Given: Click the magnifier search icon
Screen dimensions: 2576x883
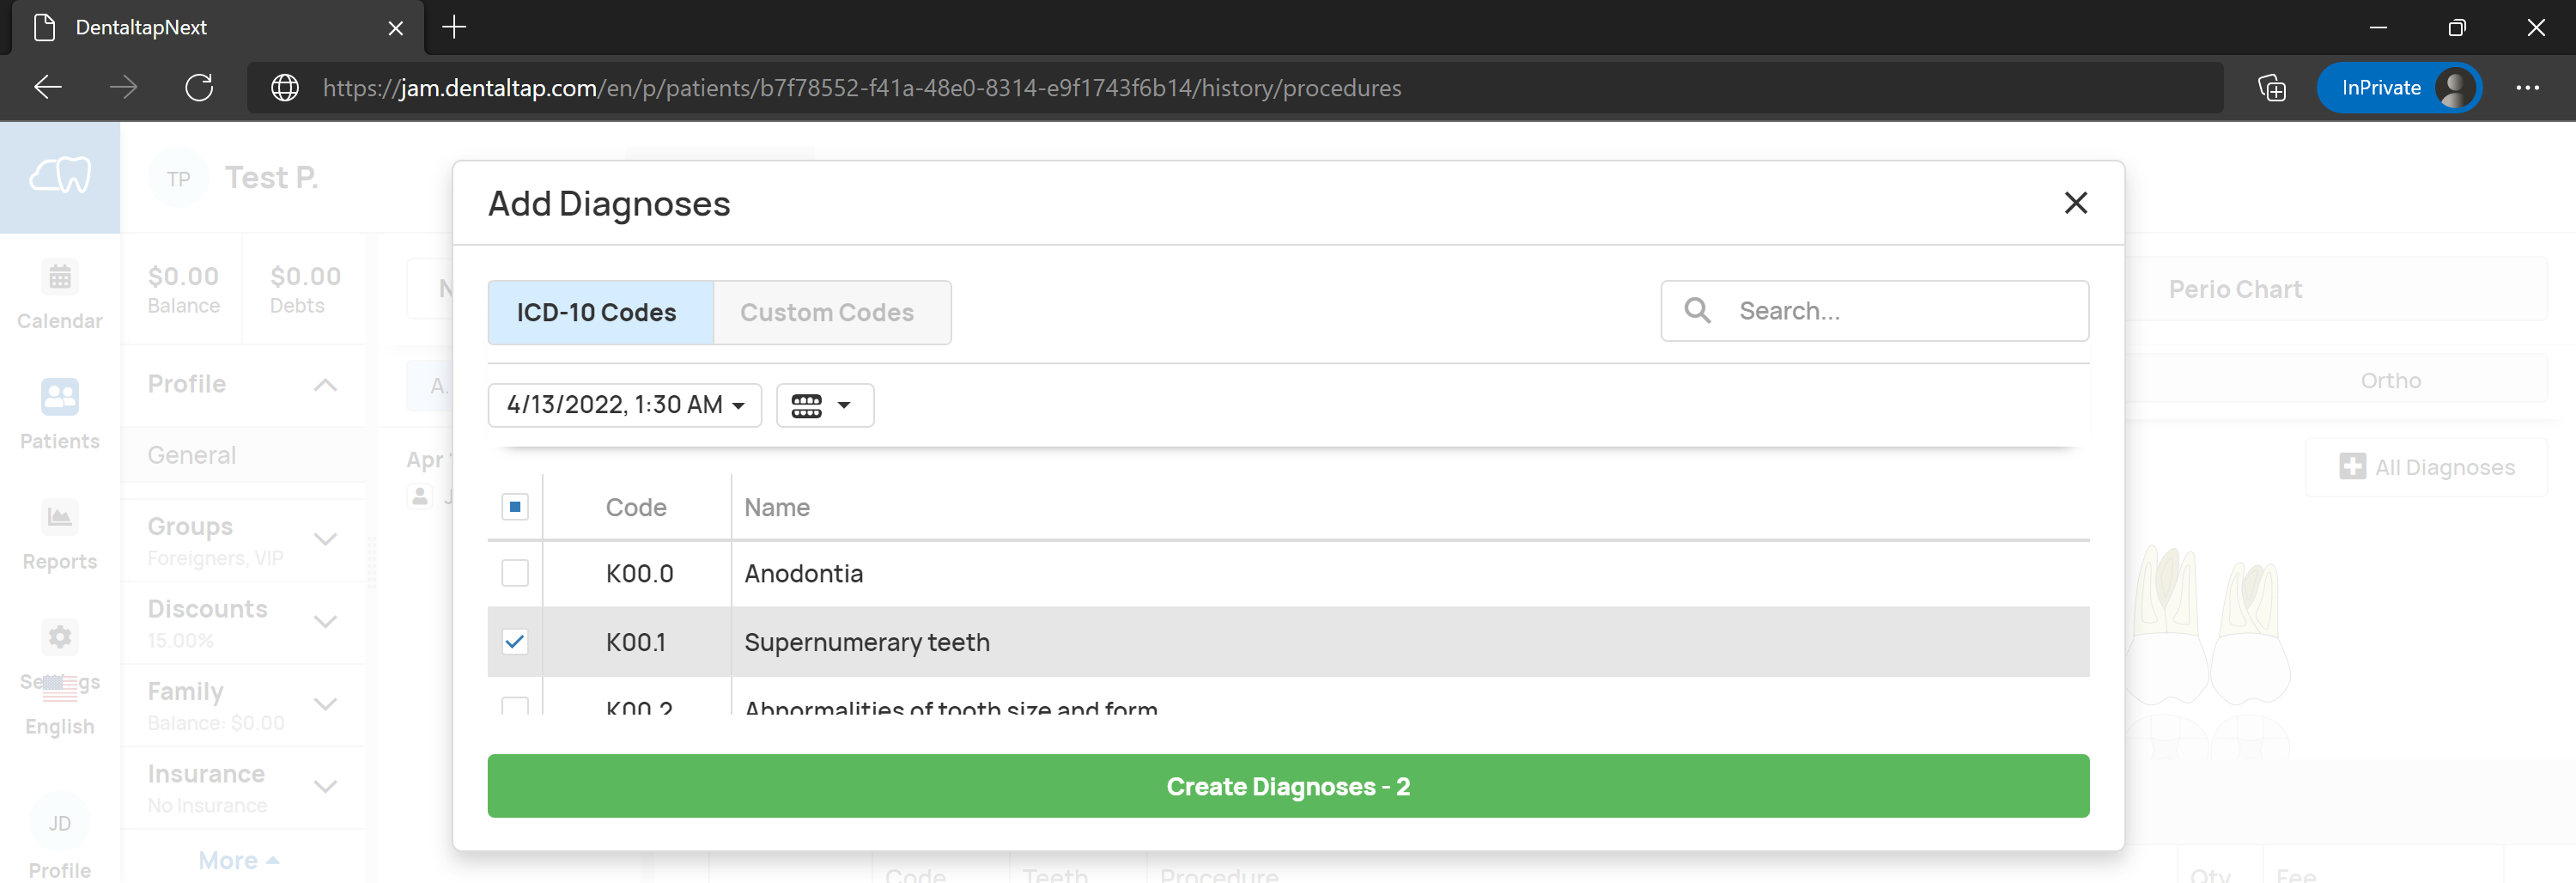Looking at the screenshot, I should 1696,310.
